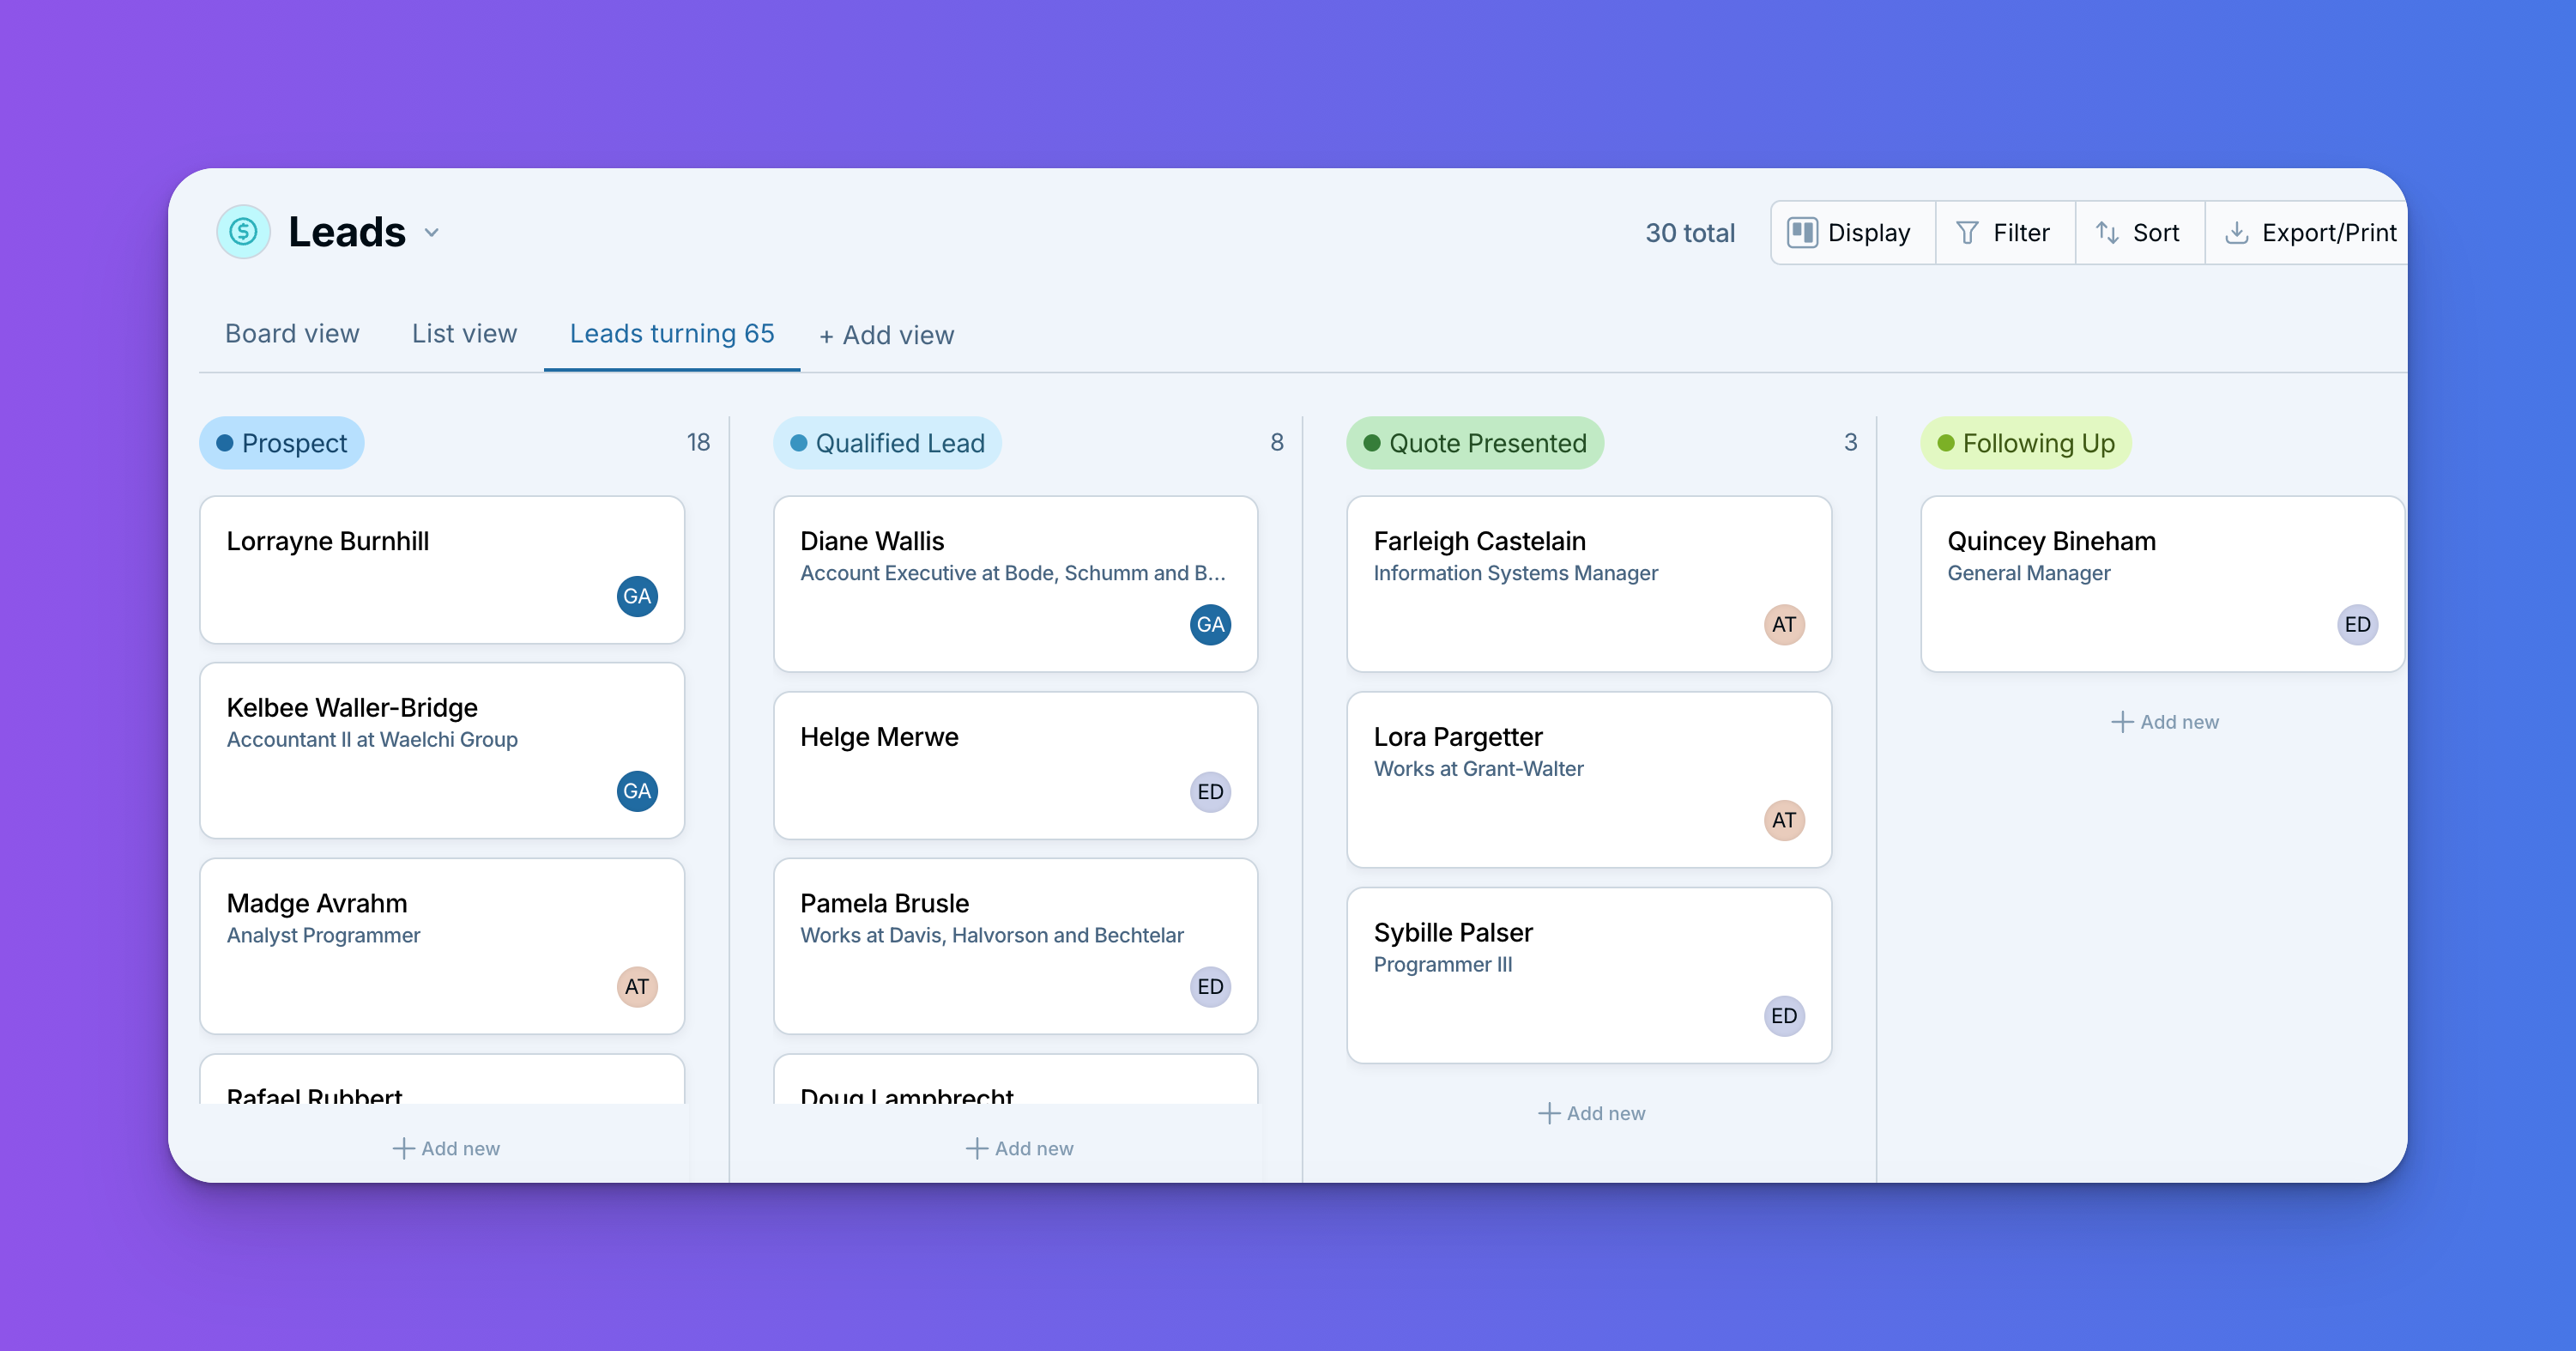The width and height of the screenshot is (2576, 1351).
Task: Open the Farleigh Castelain lead card
Action: coord(1589,584)
